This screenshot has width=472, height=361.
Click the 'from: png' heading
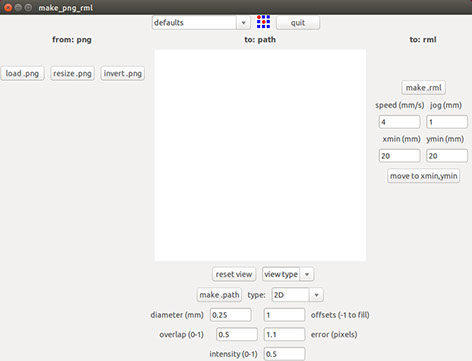tap(72, 40)
